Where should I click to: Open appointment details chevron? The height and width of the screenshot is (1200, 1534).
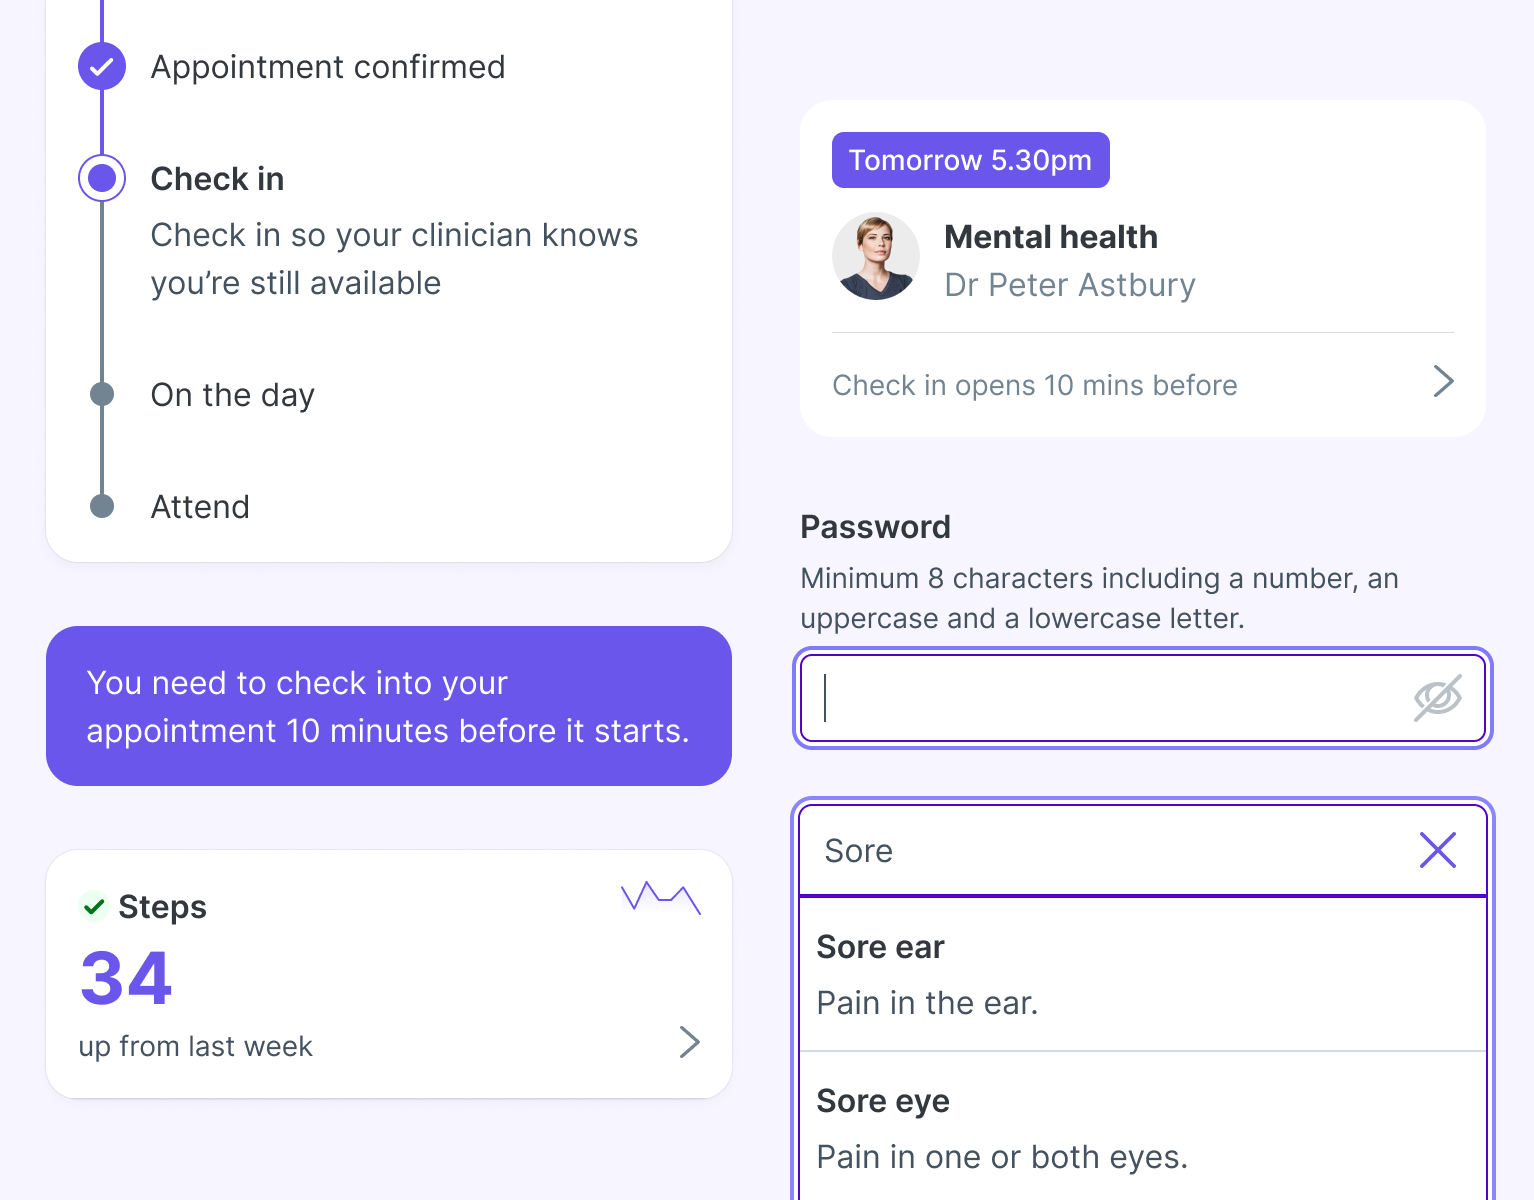[x=1442, y=381]
